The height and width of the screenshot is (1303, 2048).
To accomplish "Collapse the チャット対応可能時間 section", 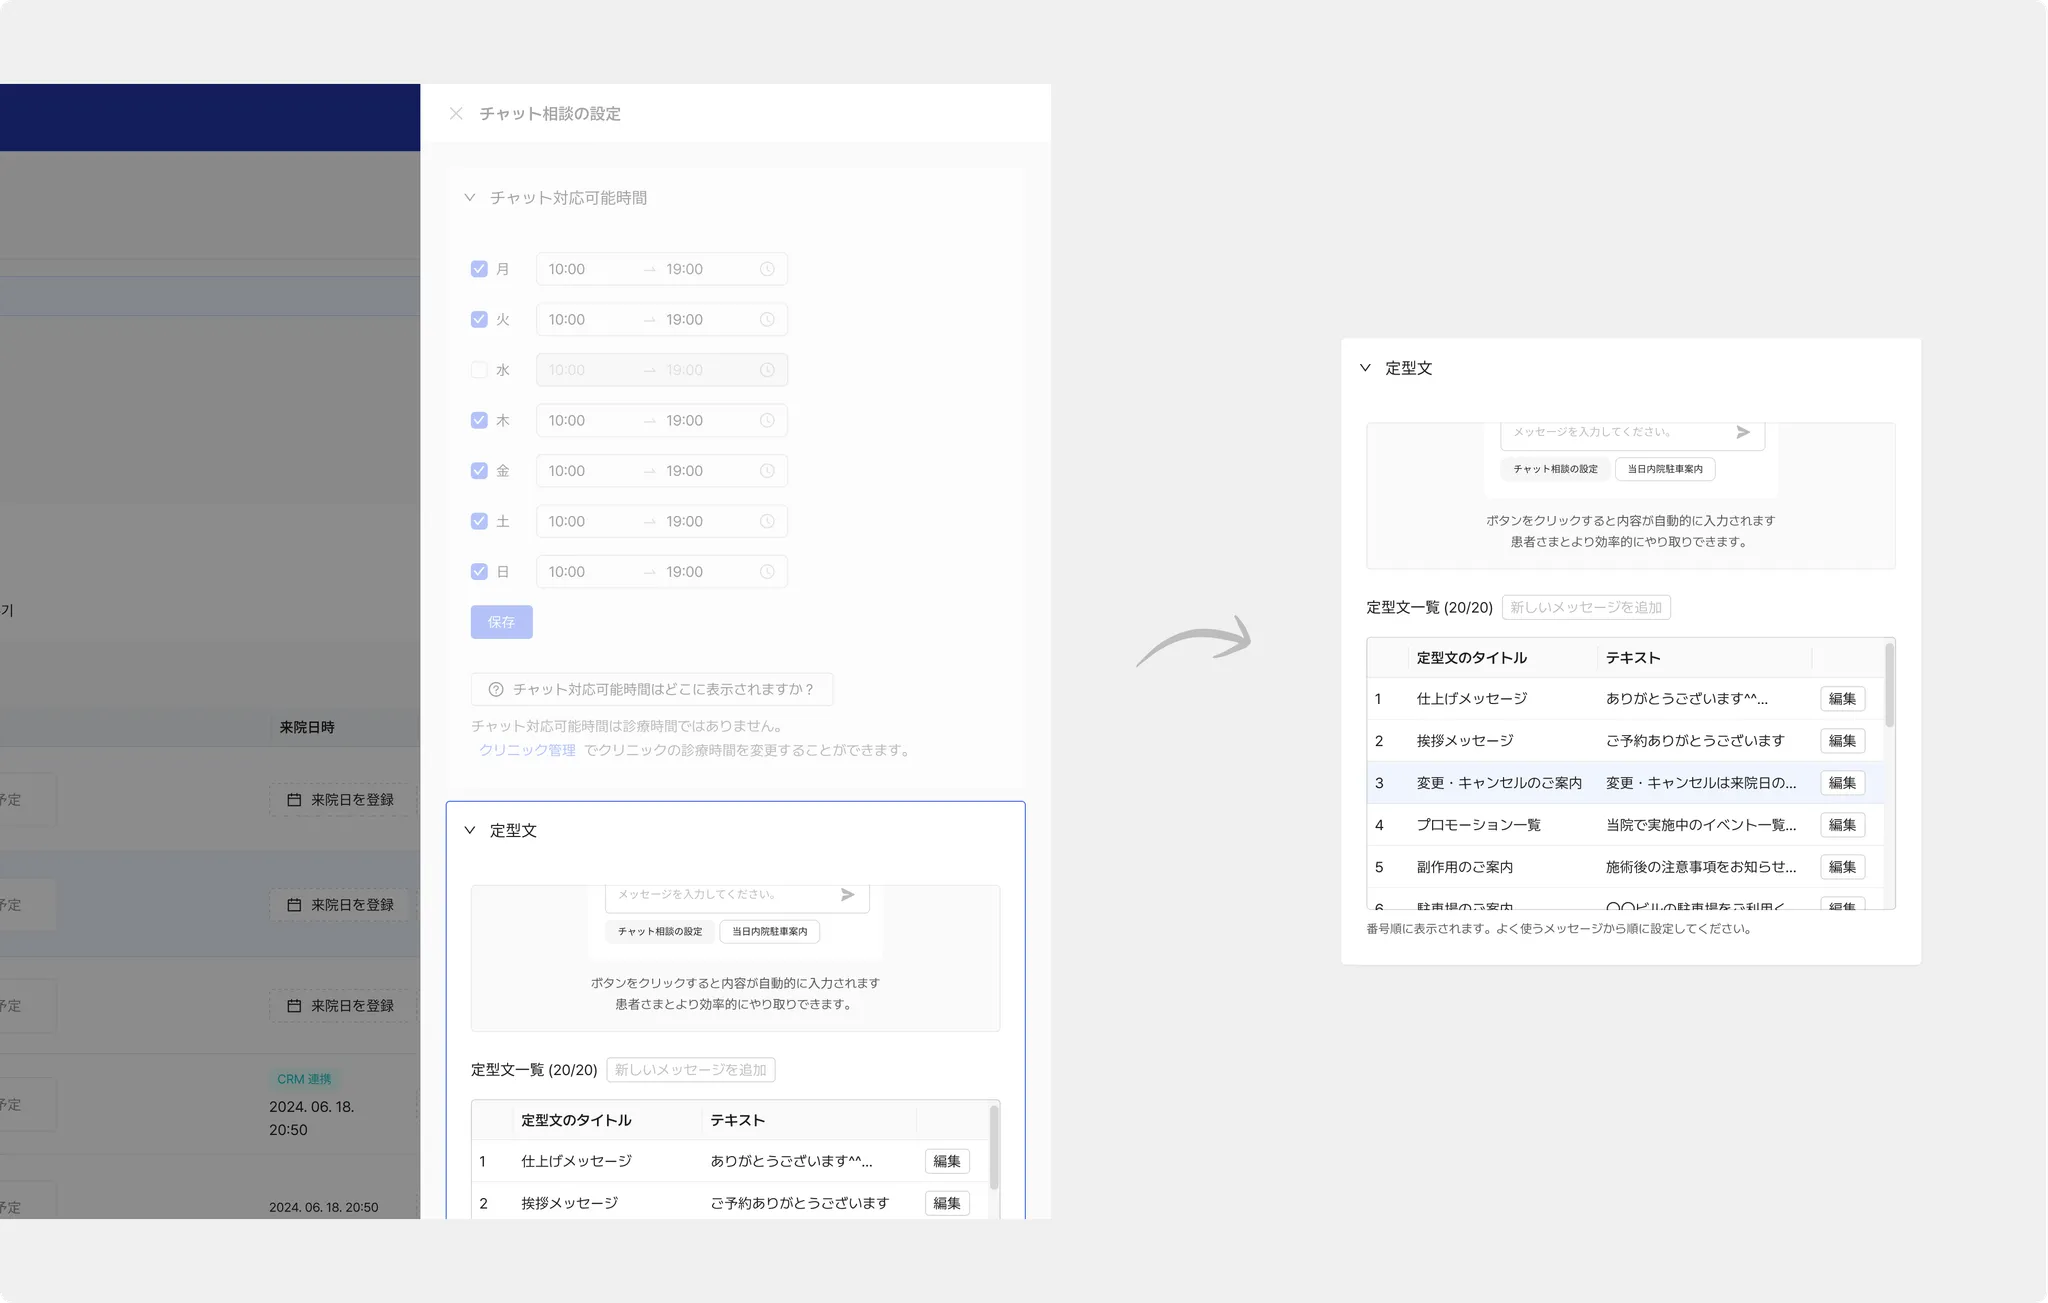I will pos(470,198).
